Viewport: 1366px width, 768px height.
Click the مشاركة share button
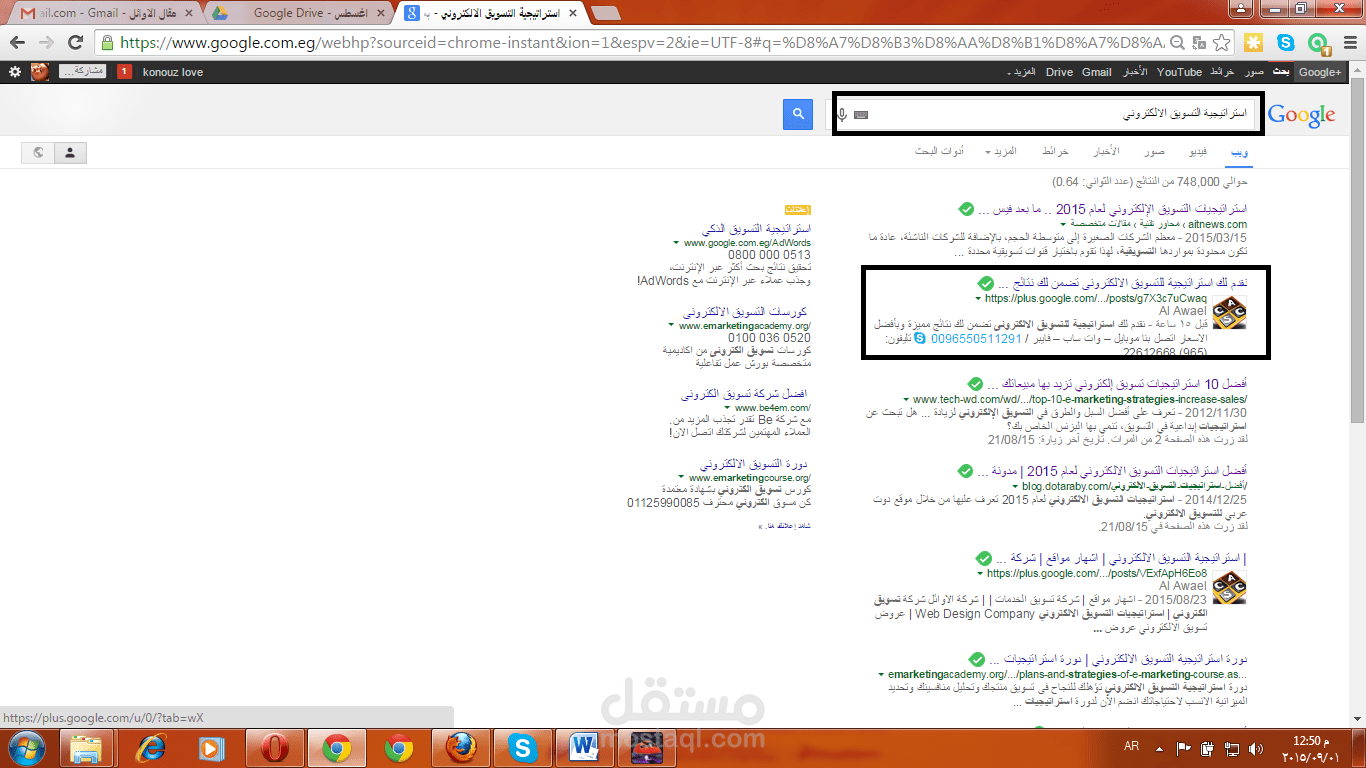click(x=82, y=72)
